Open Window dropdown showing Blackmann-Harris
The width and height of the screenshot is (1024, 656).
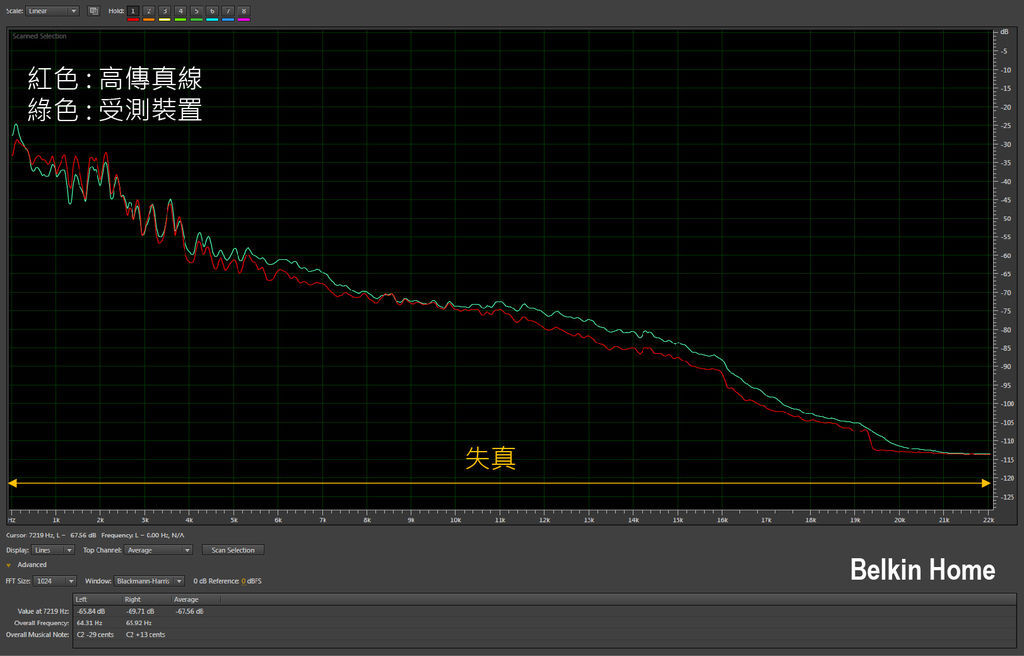(x=149, y=581)
